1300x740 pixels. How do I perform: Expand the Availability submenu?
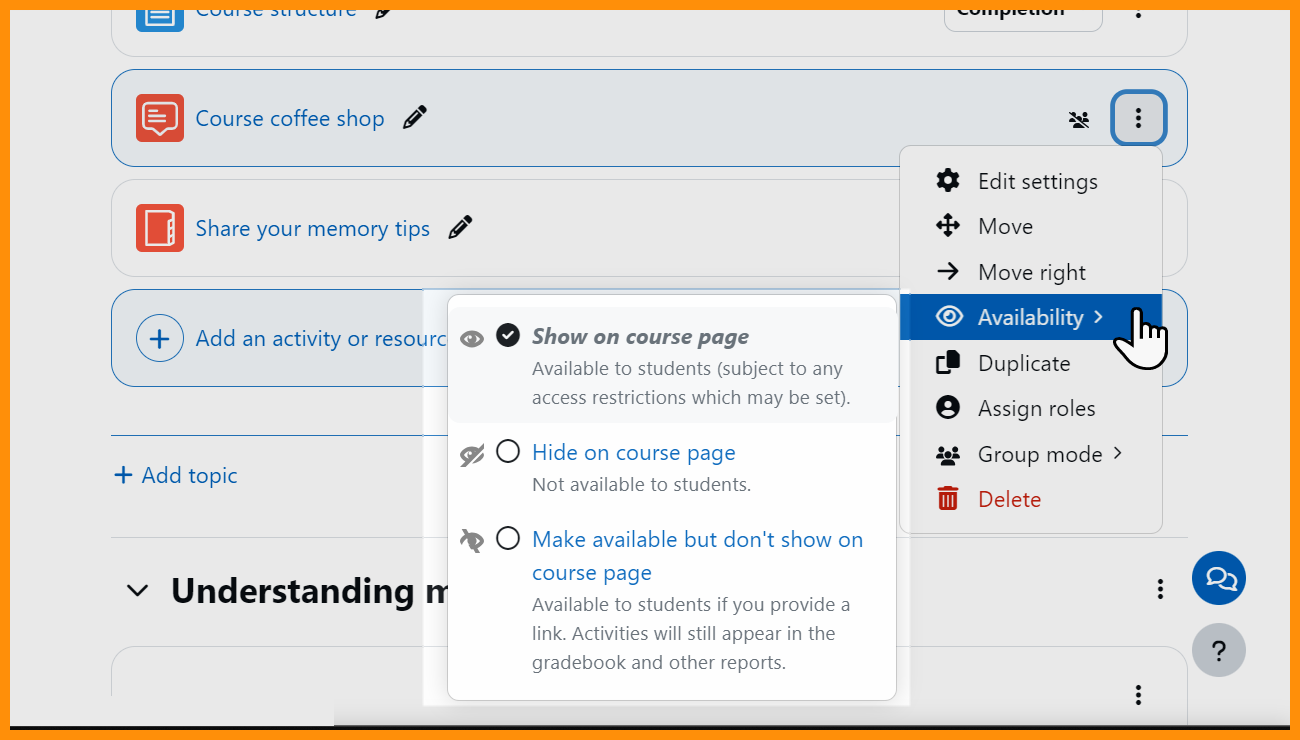(x=1030, y=317)
